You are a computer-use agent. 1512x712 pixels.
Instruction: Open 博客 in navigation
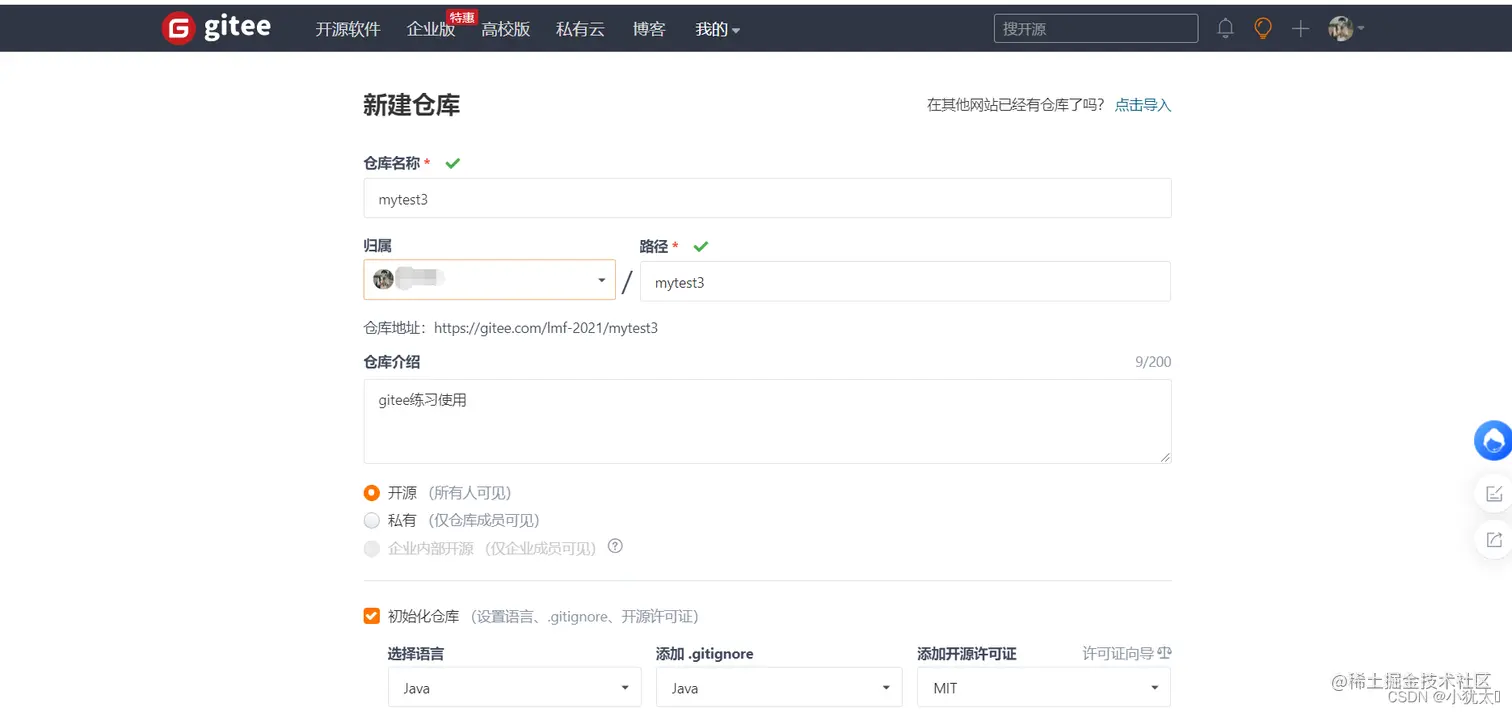point(649,30)
